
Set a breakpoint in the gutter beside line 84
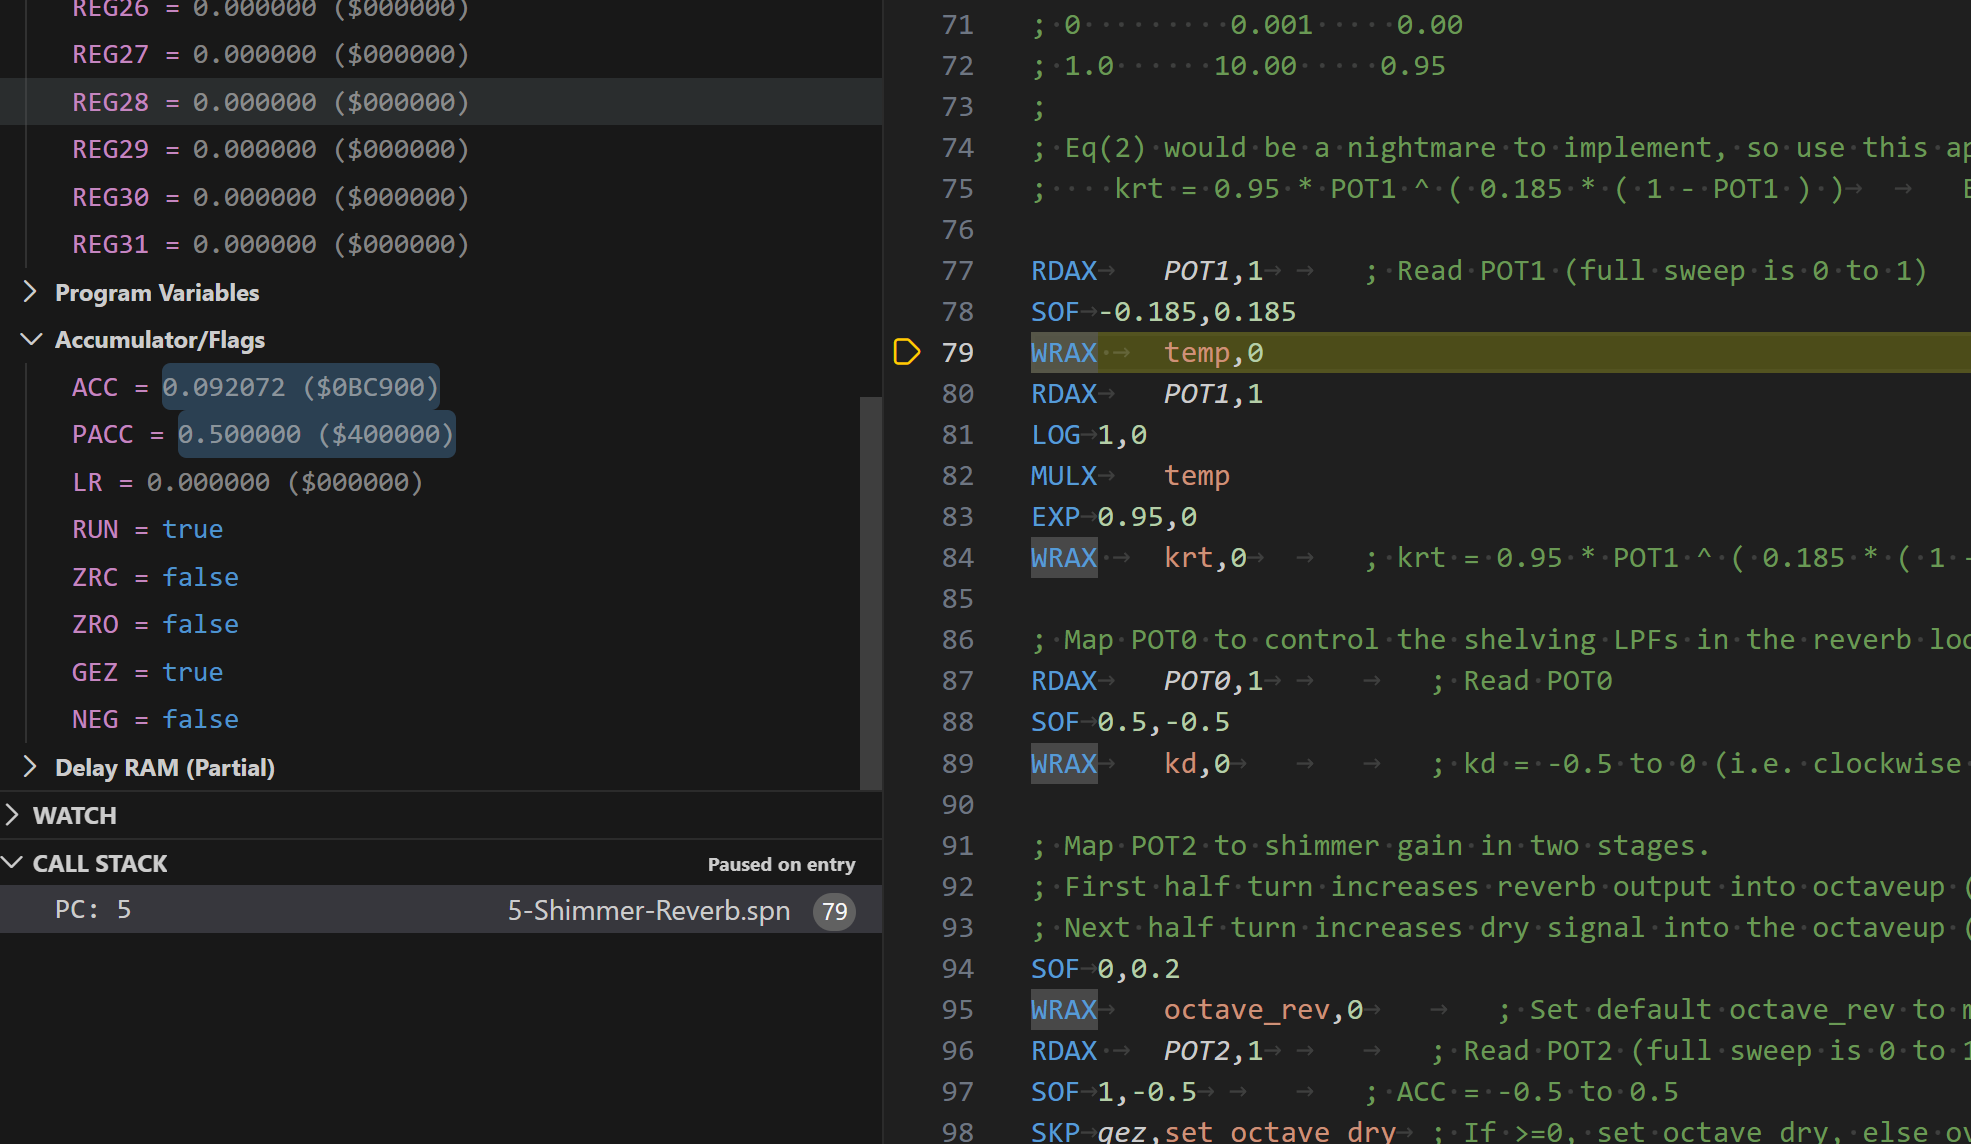click(x=906, y=557)
